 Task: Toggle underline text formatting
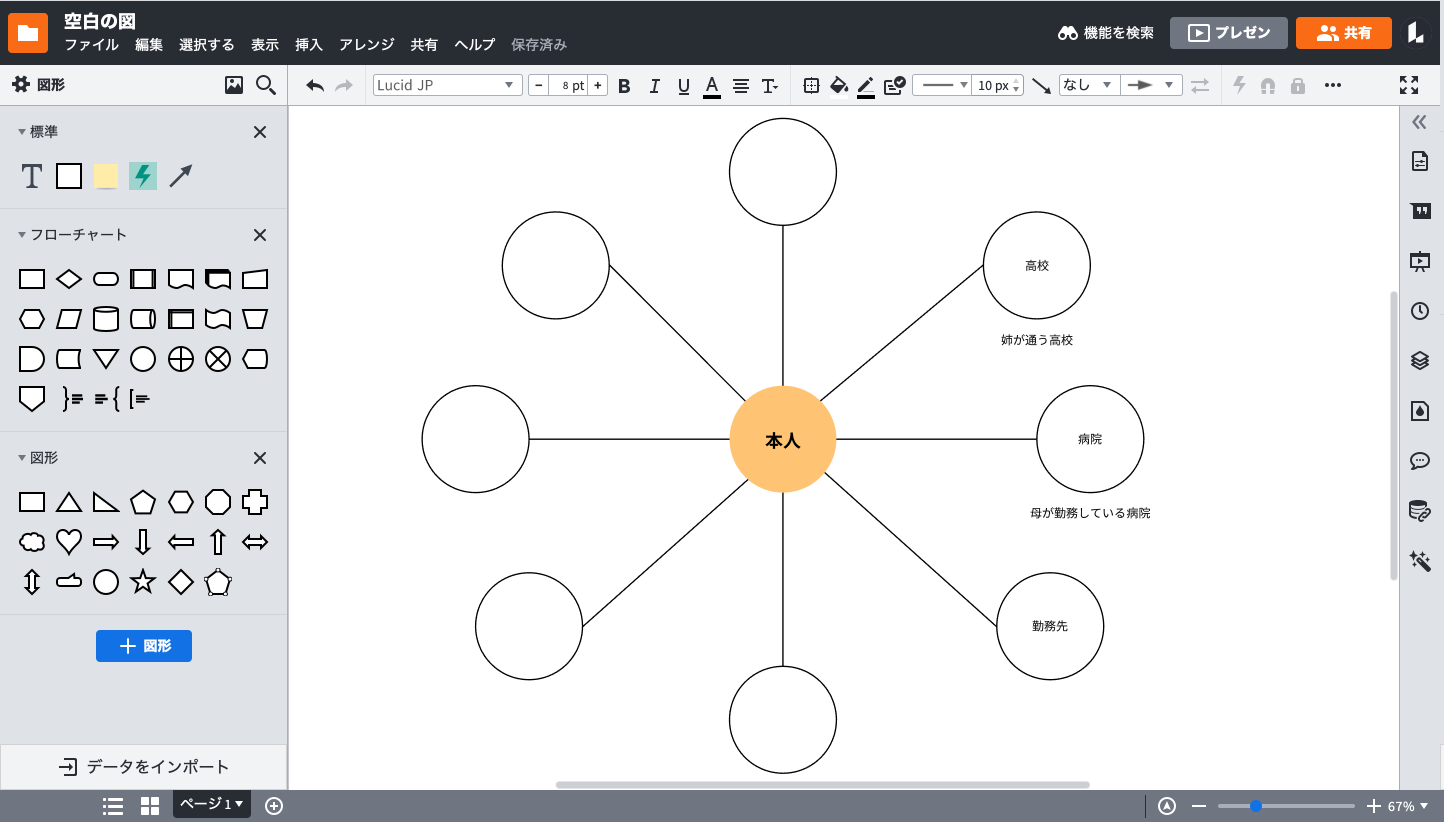[683, 86]
